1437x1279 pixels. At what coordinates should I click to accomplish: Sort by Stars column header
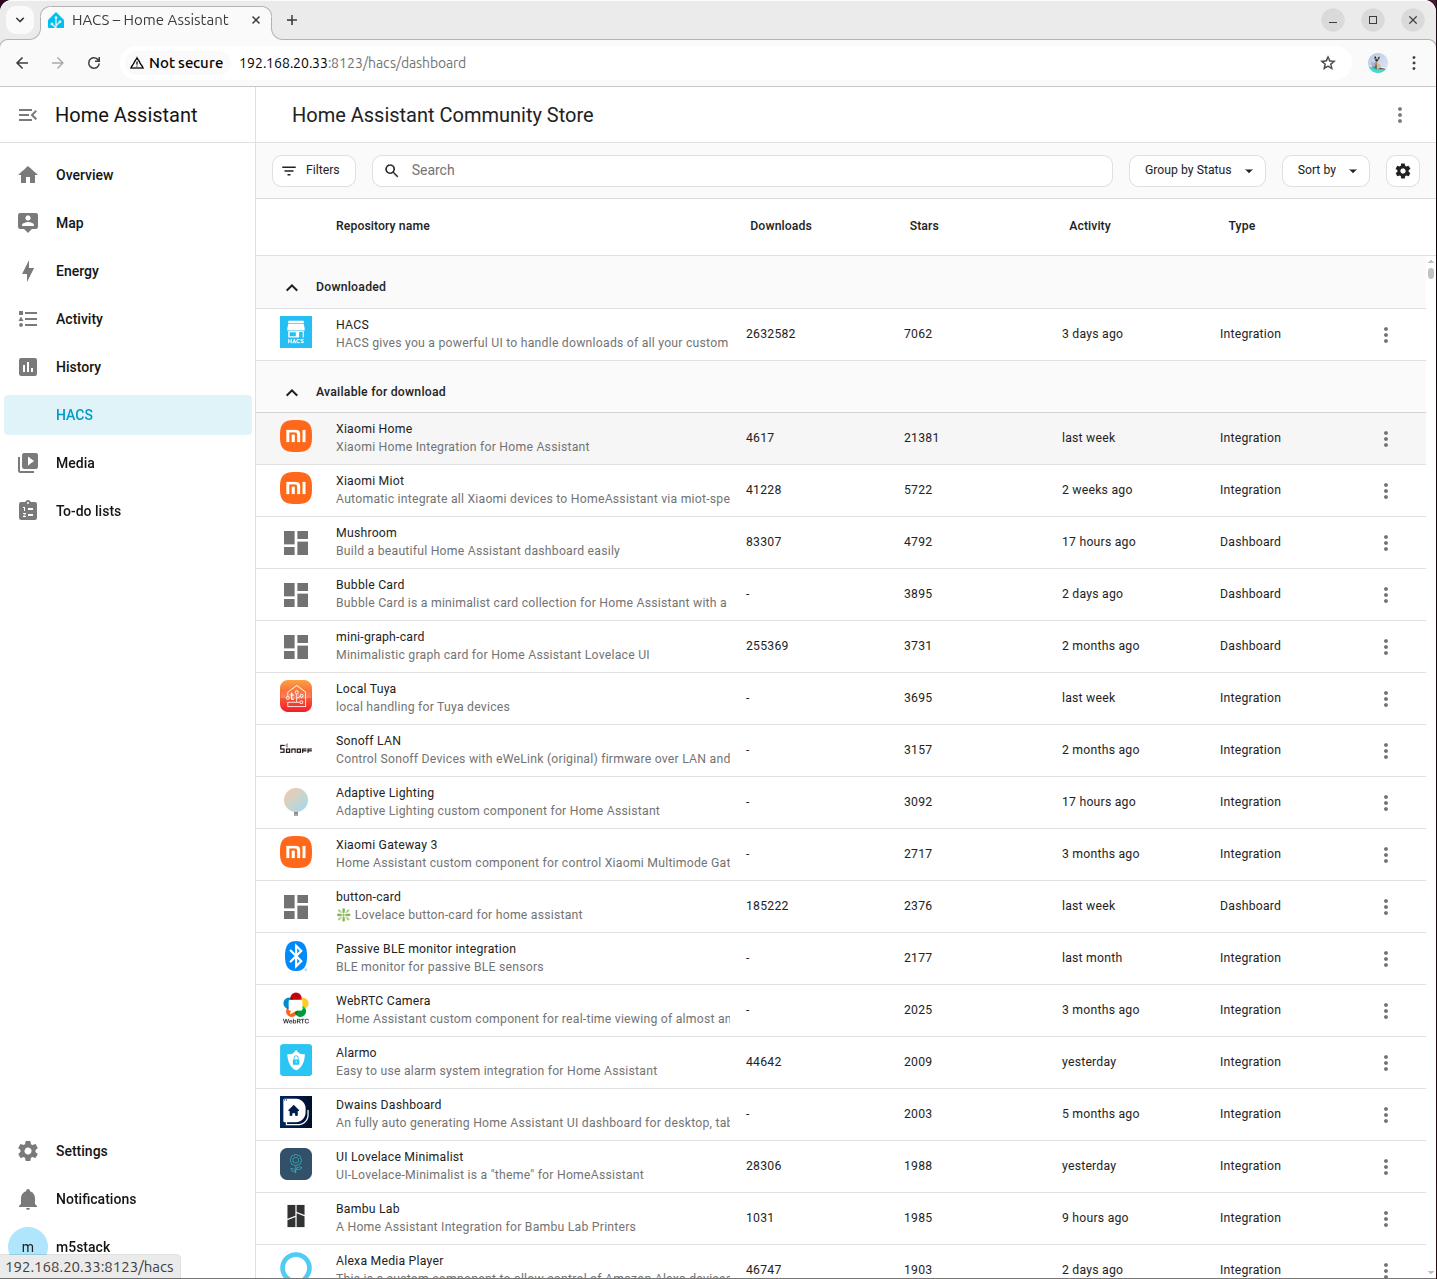coord(923,226)
